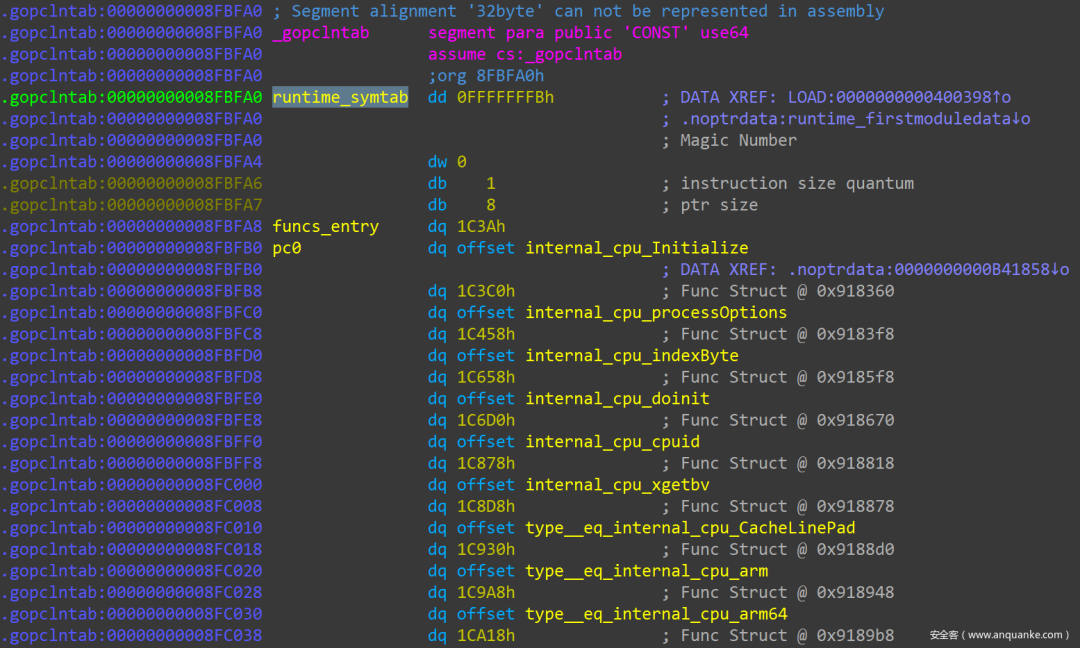Screen dimensions: 1080x648
Task: Click the Func Struct @ 0x918878 comment
Action: 787,506
